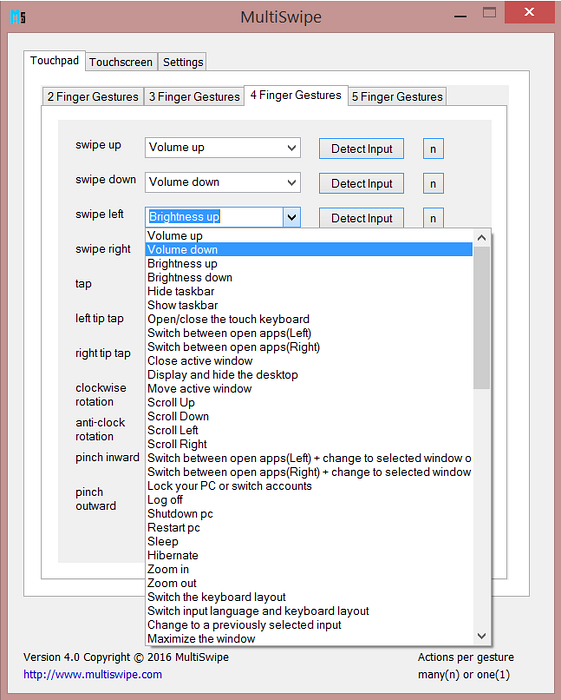561x700 pixels.
Task: Toggle the n button for swipe left
Action: pyautogui.click(x=433, y=218)
